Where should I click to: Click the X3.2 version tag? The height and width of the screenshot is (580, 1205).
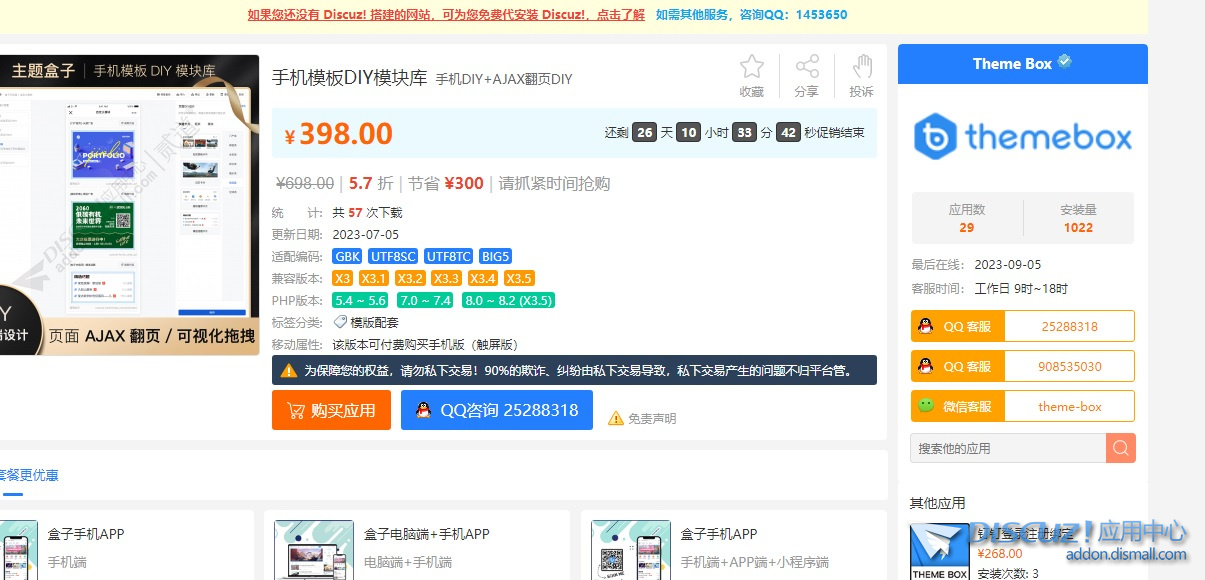click(410, 278)
